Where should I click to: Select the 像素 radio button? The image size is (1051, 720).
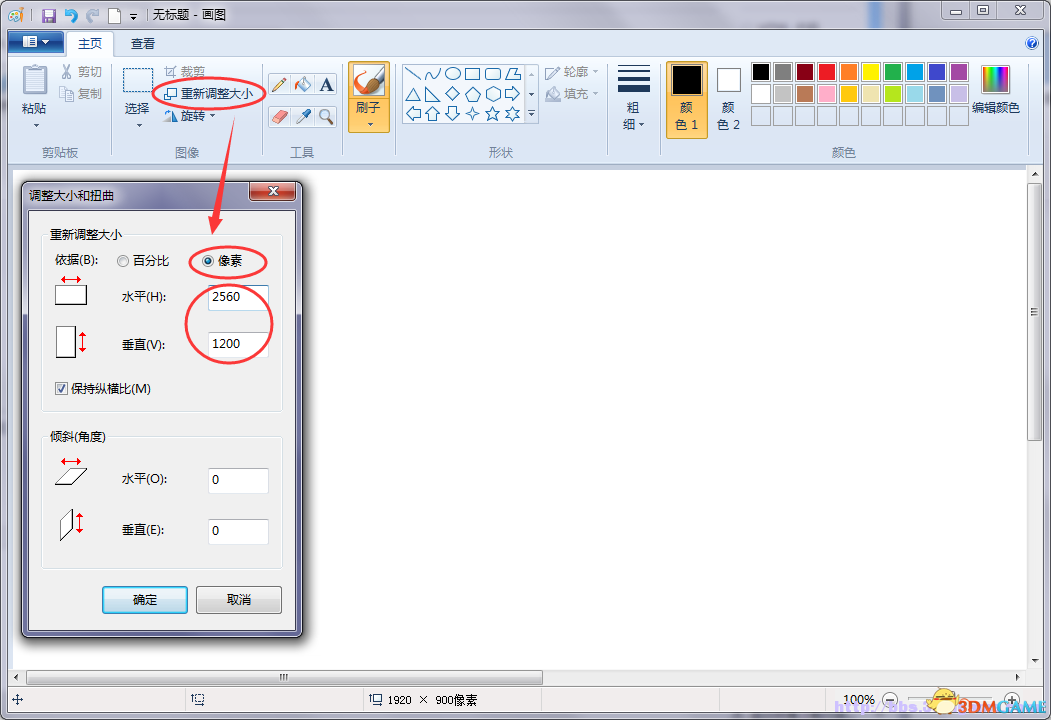coord(208,261)
